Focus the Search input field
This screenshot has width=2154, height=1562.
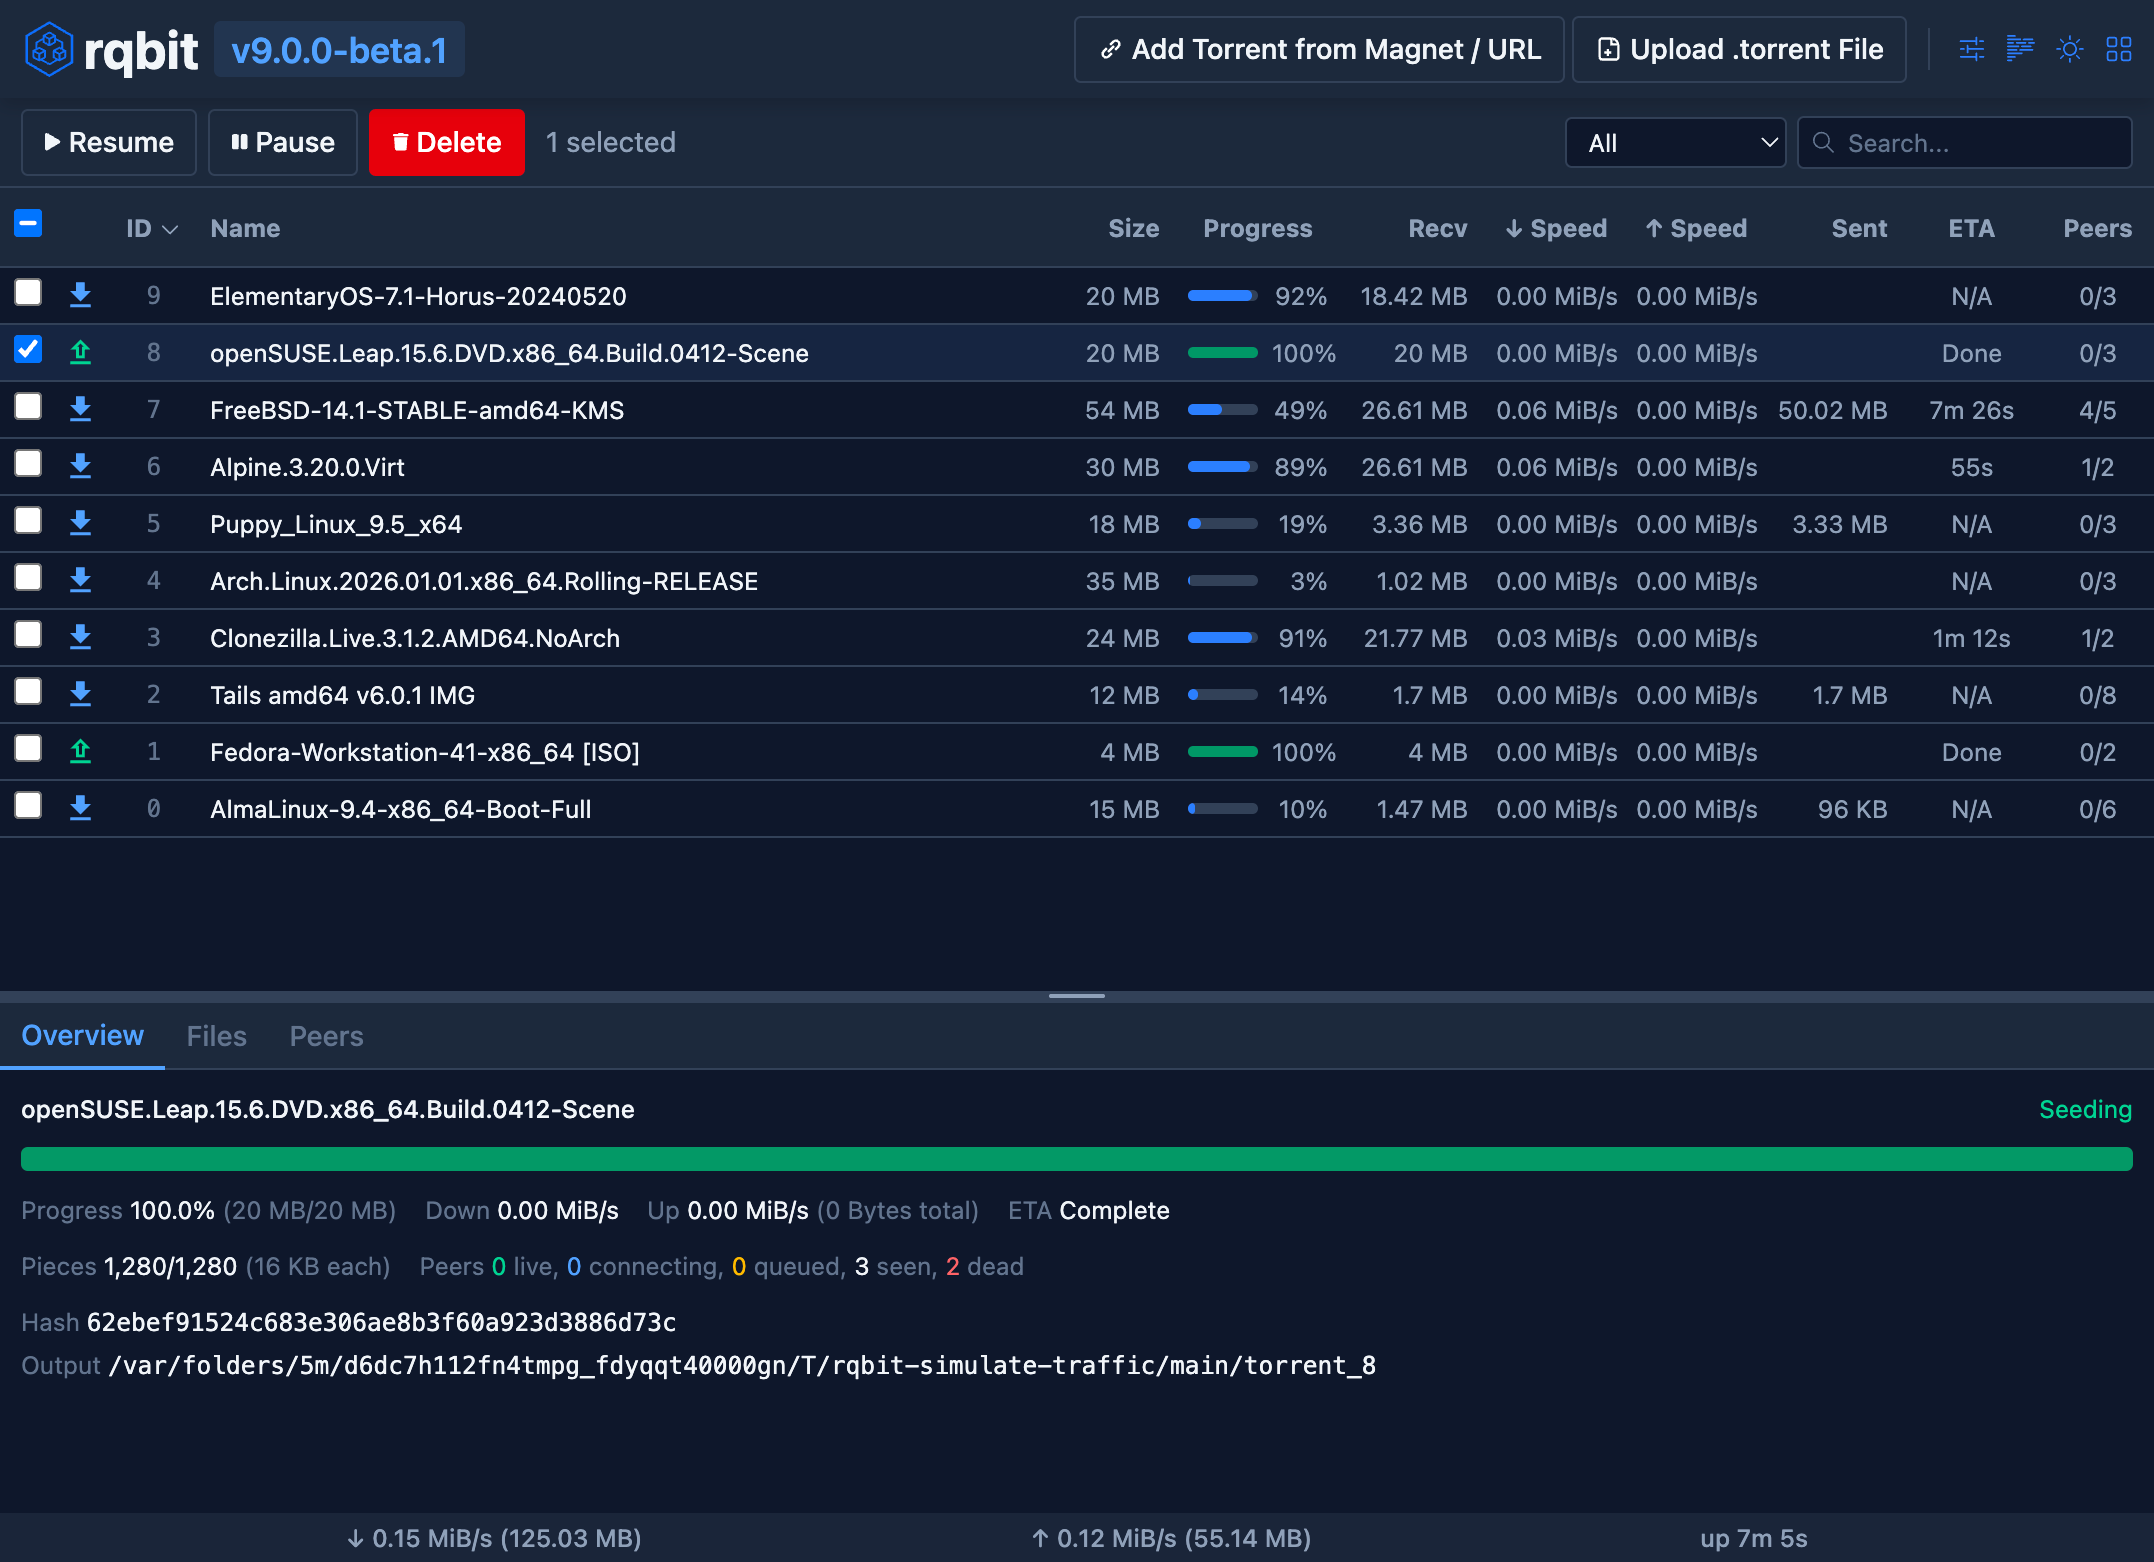pyautogui.click(x=1965, y=143)
